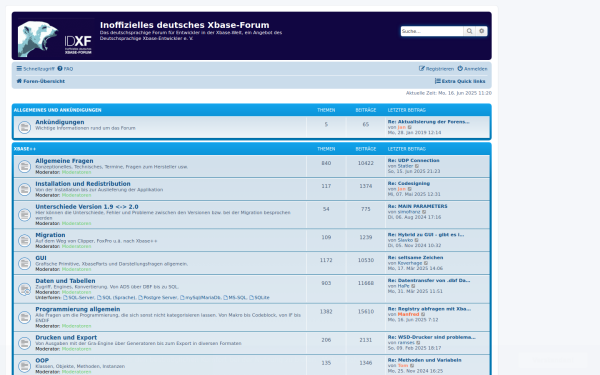
Task: Click the Allgemeine Fragen forum status icon
Action: [24, 166]
